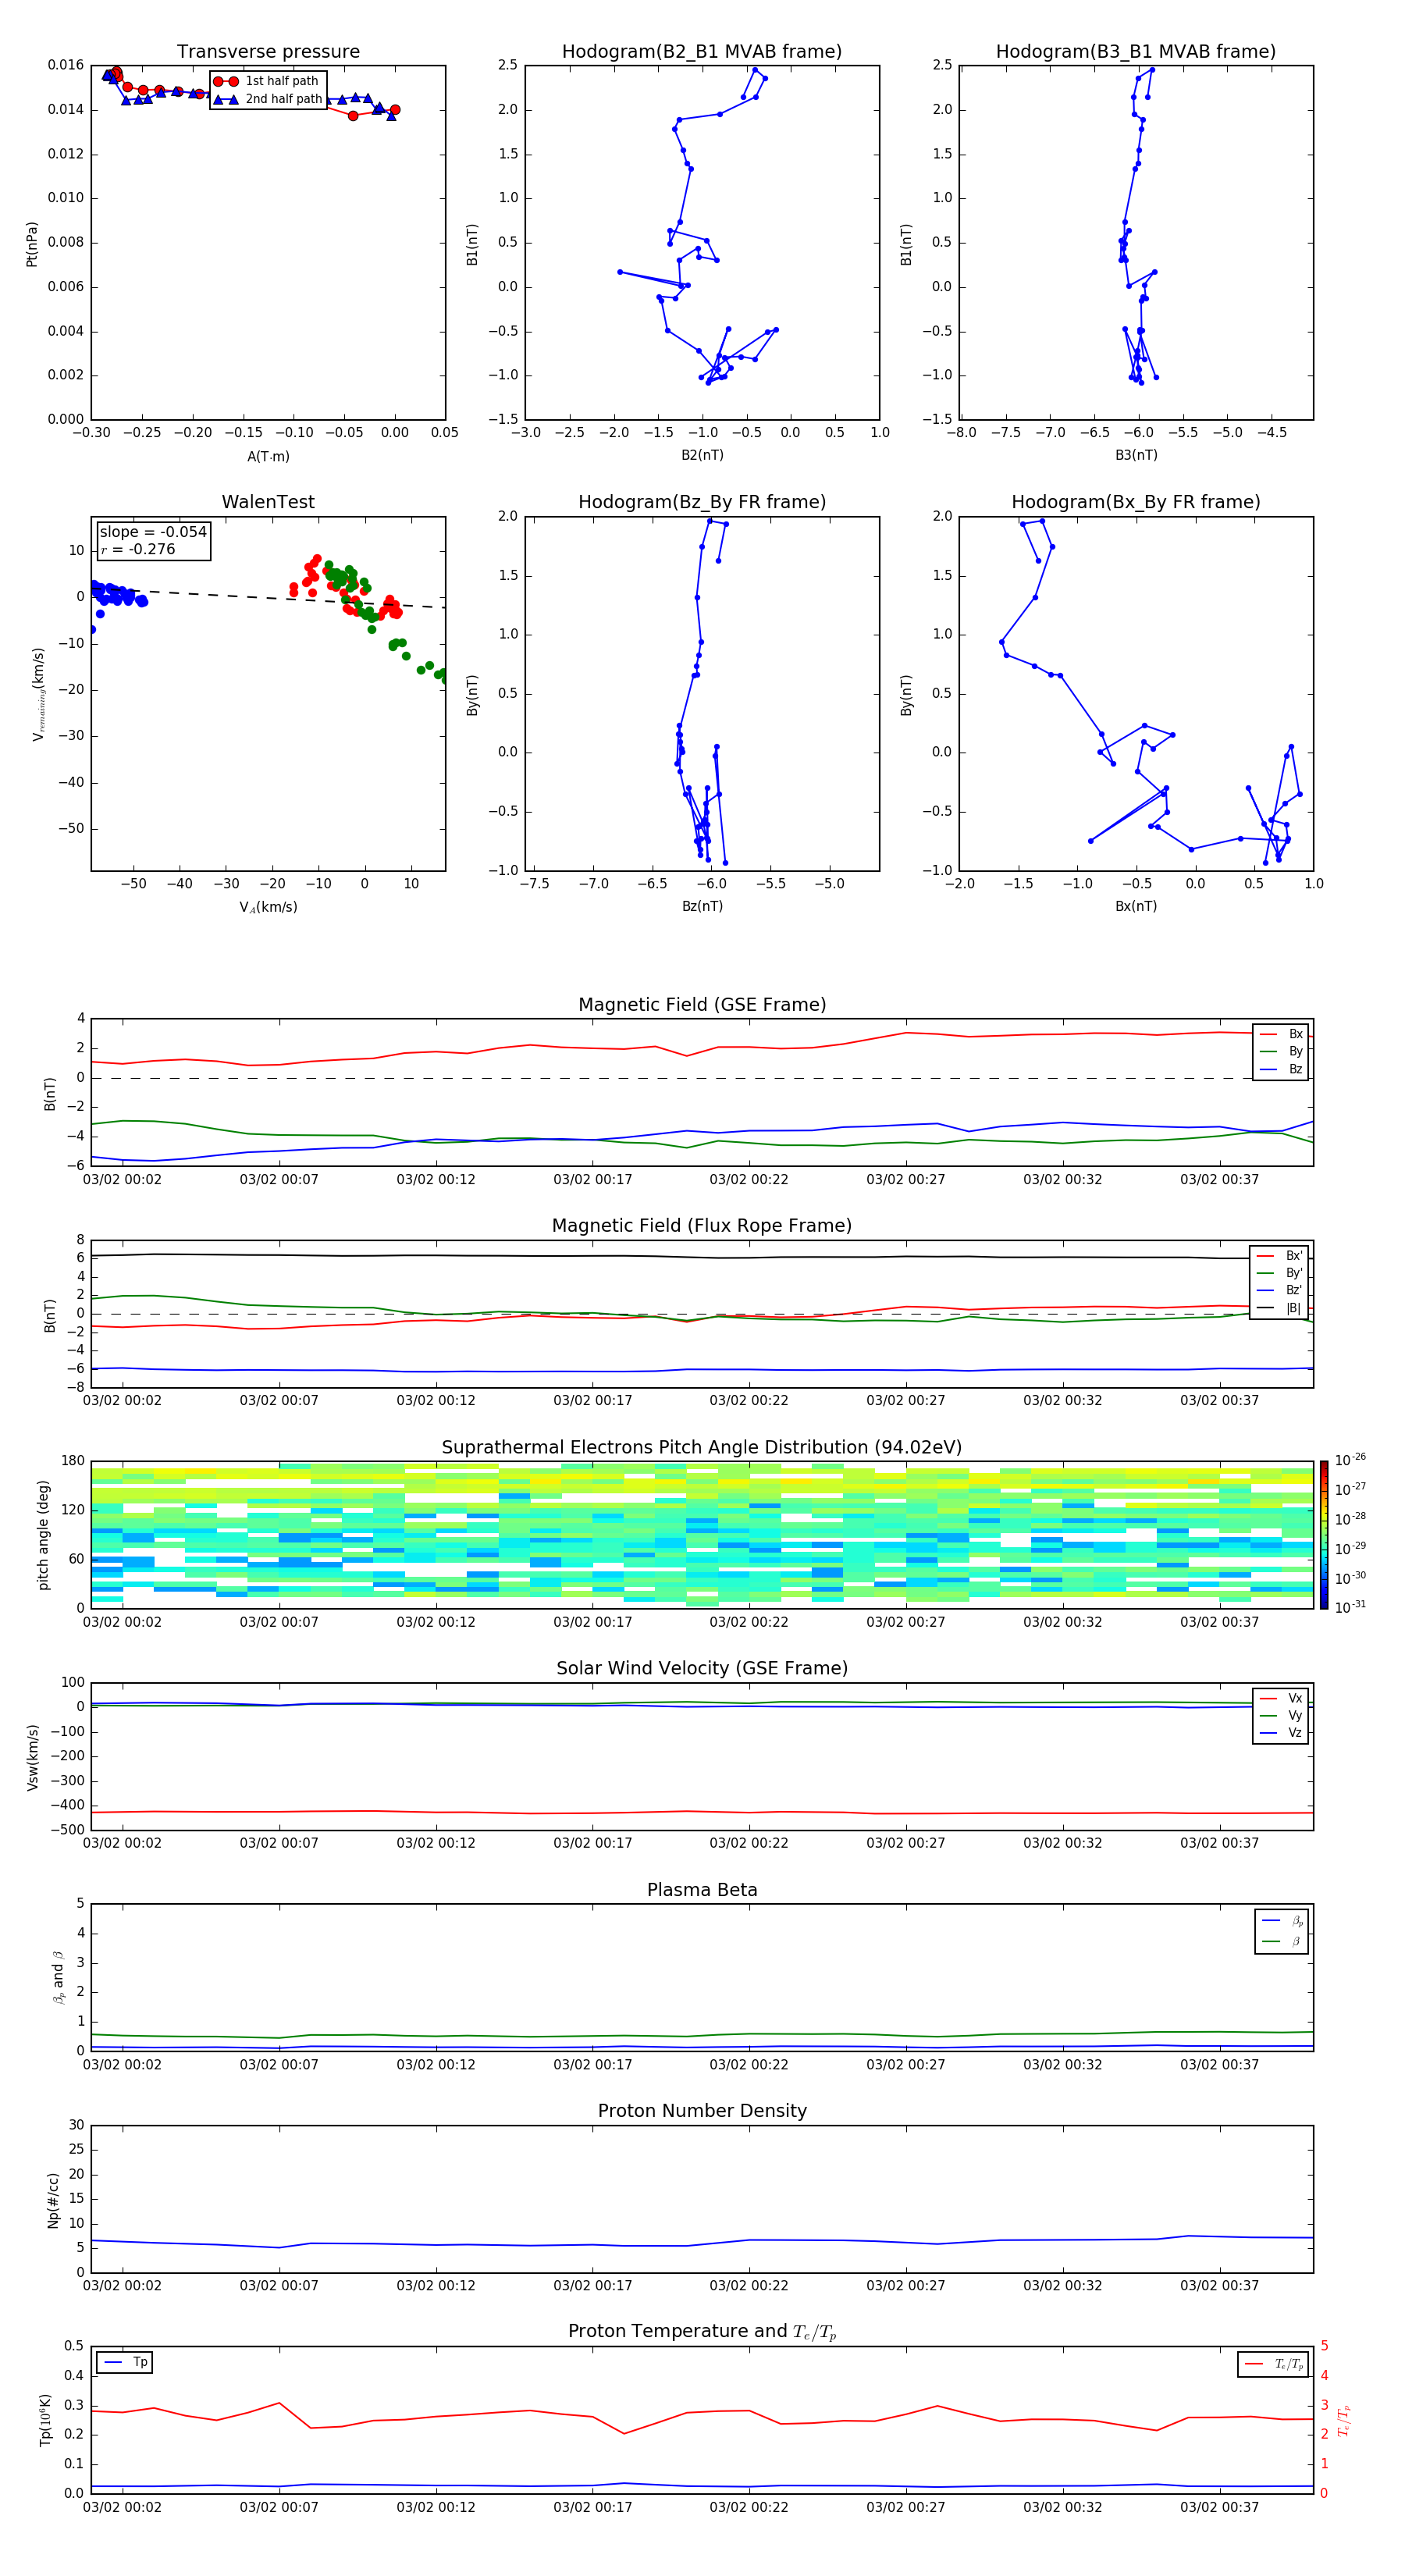Click the '10^-31' colorbar label
The image size is (1405, 2576).
pyautogui.click(x=1350, y=1607)
